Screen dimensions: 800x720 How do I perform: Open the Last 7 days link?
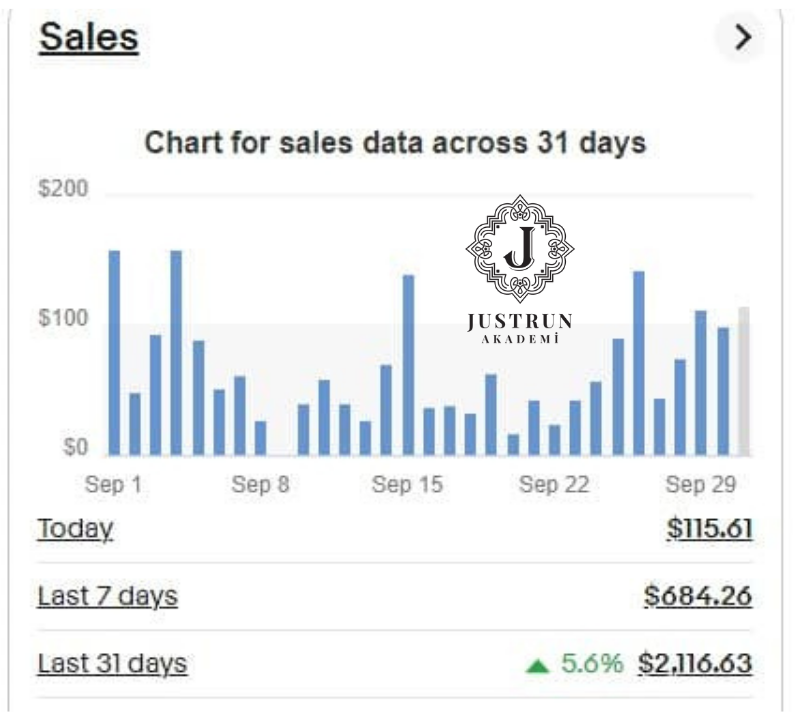click(x=107, y=596)
